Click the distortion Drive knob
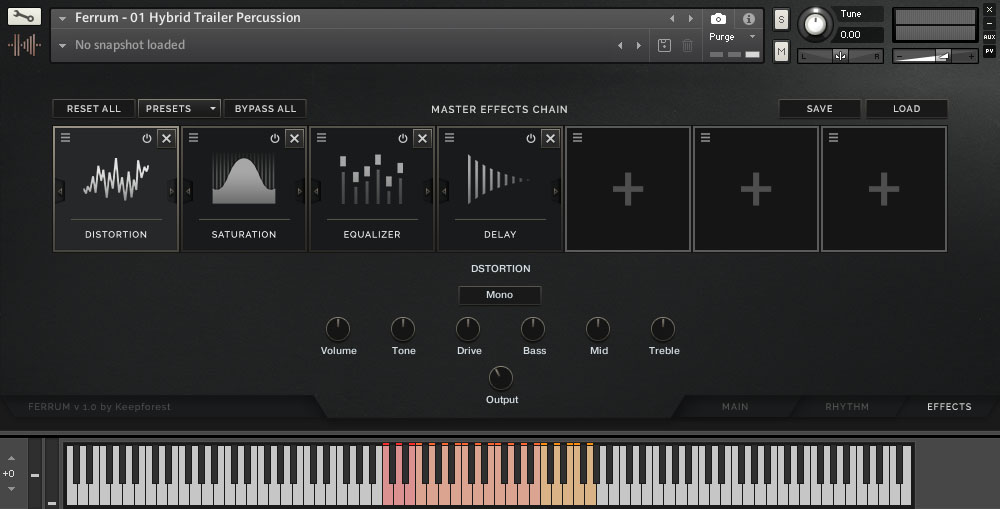 (x=468, y=329)
